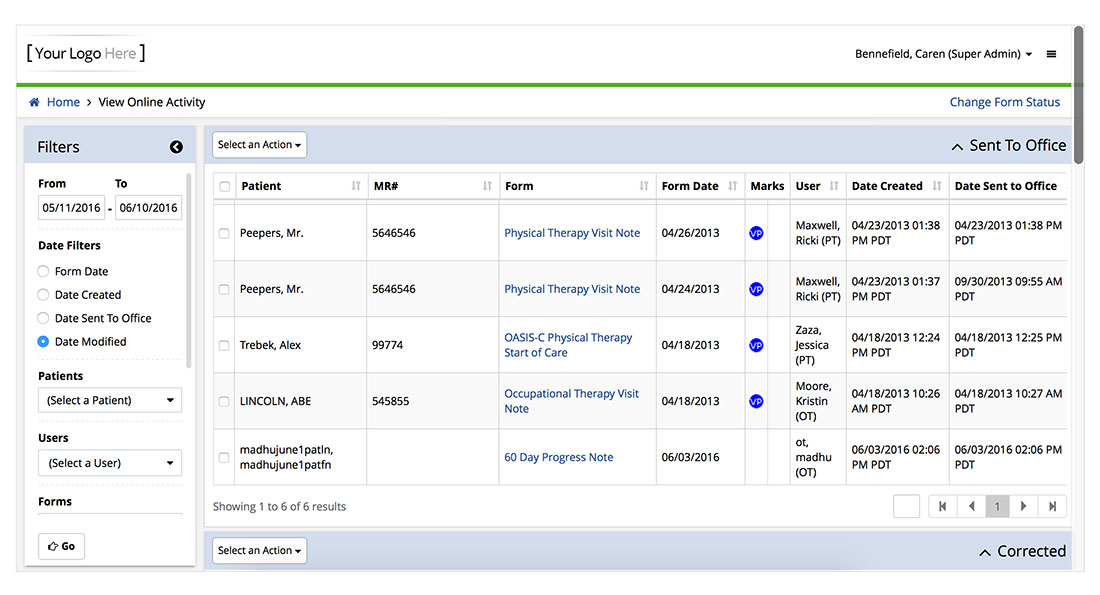Go to previous page of results

pos(971,507)
